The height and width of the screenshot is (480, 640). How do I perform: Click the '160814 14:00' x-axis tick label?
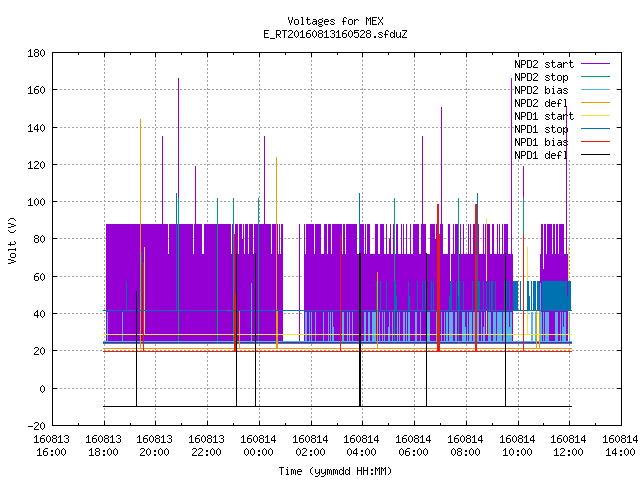[620, 446]
